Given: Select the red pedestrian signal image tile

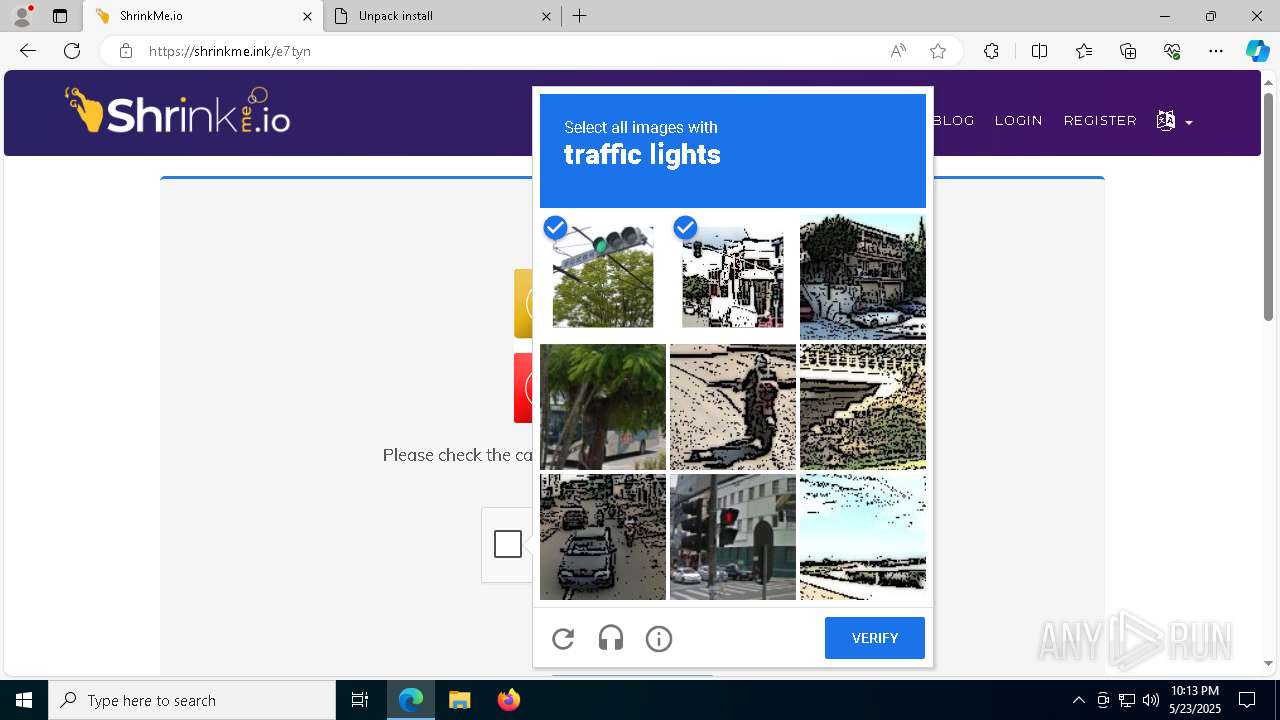Looking at the screenshot, I should tap(733, 537).
